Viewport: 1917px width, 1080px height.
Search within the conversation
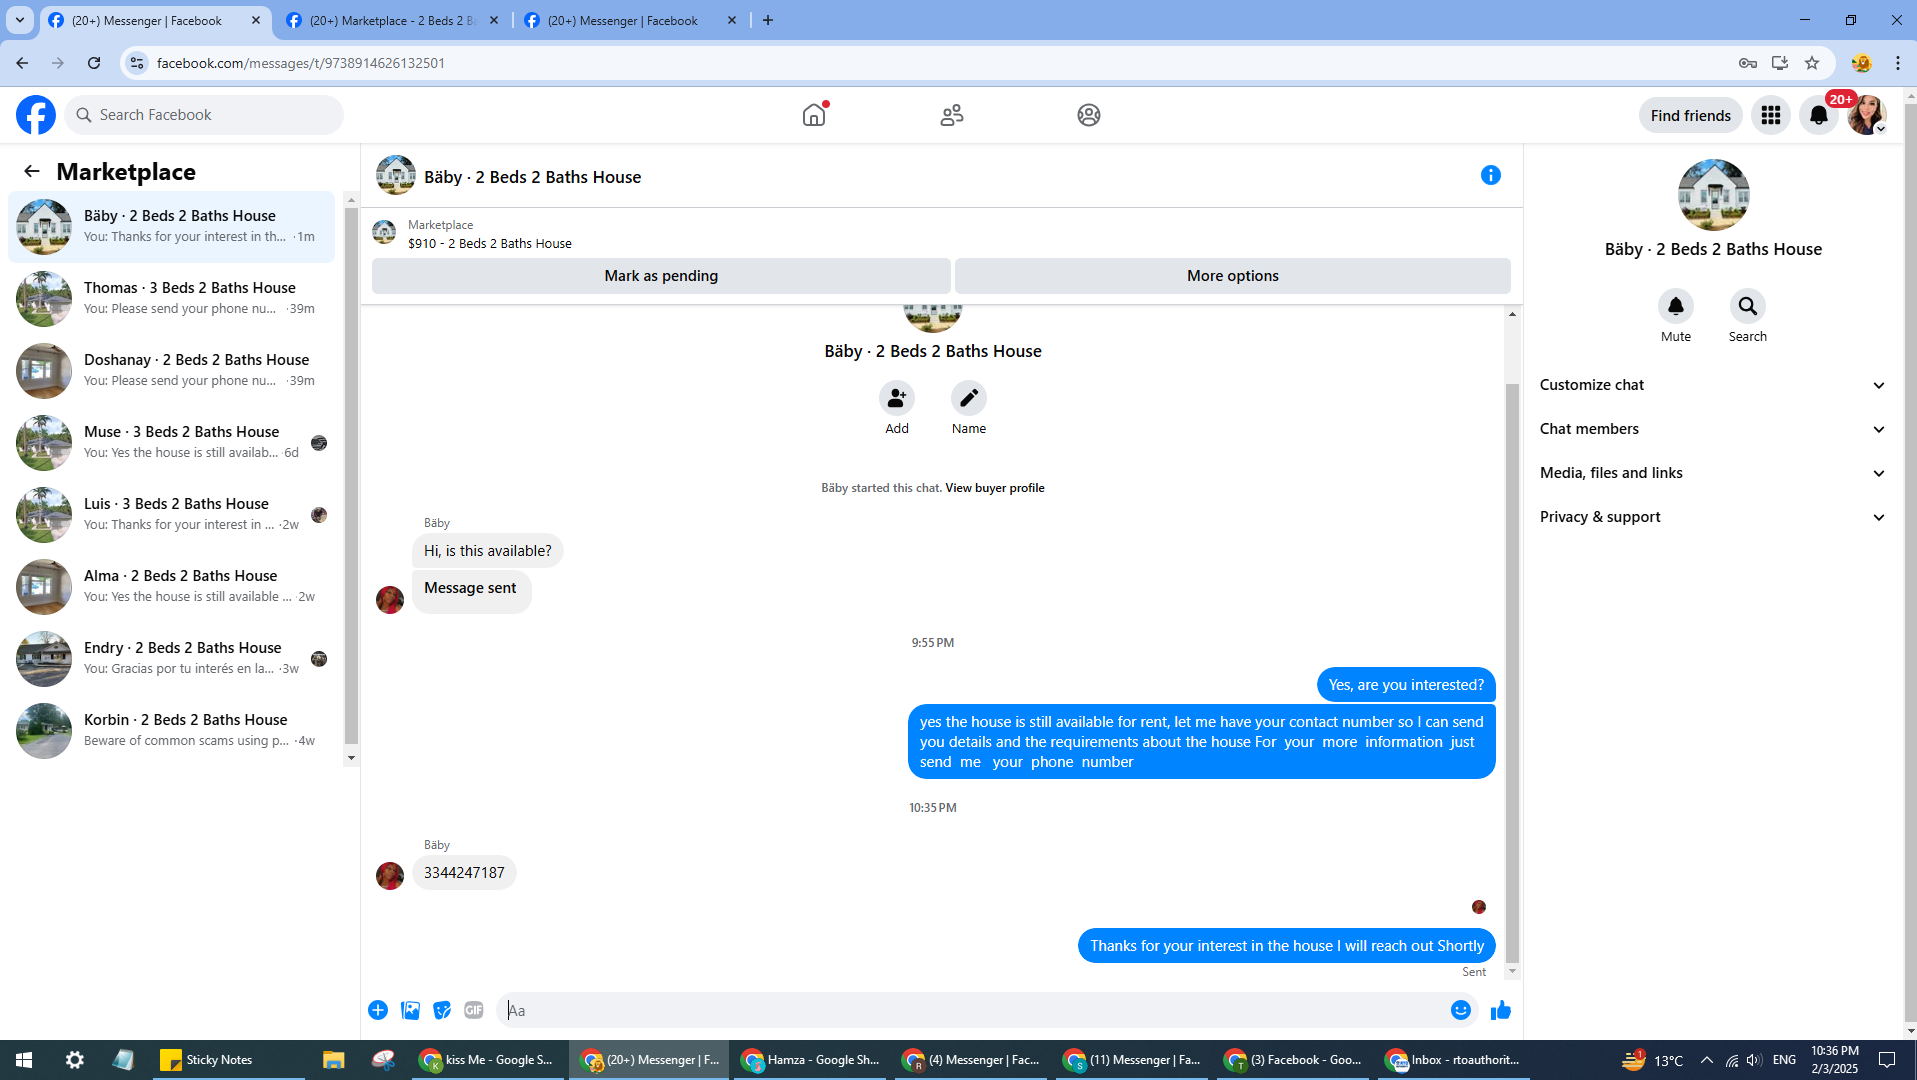(x=1748, y=306)
